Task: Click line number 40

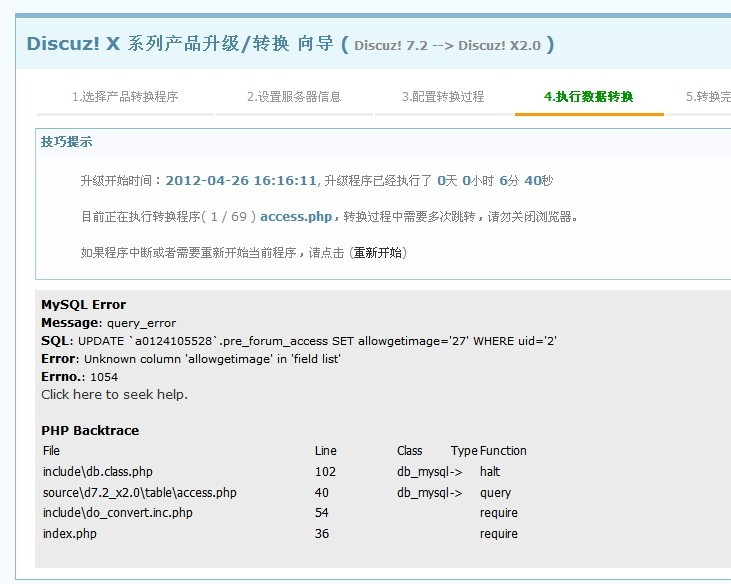Action: pyautogui.click(x=322, y=493)
